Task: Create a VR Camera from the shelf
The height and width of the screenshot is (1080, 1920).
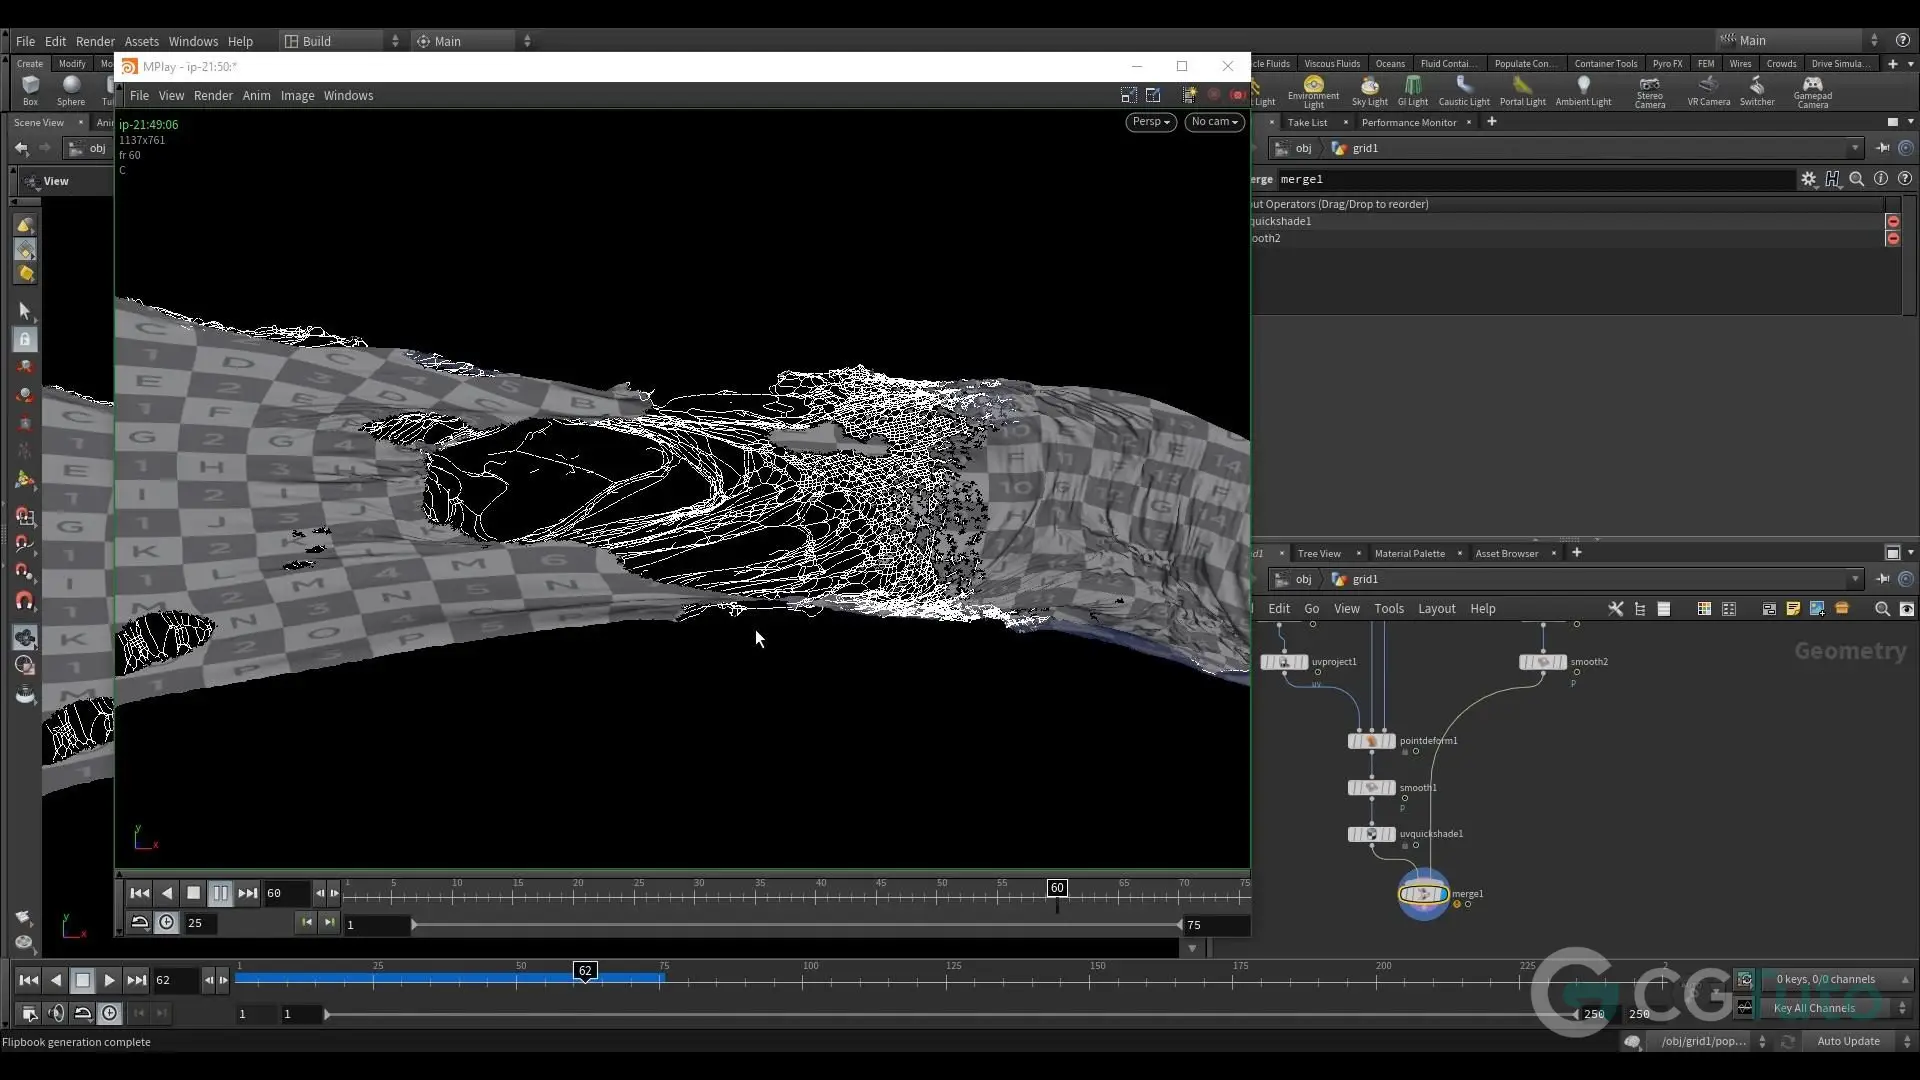Action: click(x=1708, y=91)
